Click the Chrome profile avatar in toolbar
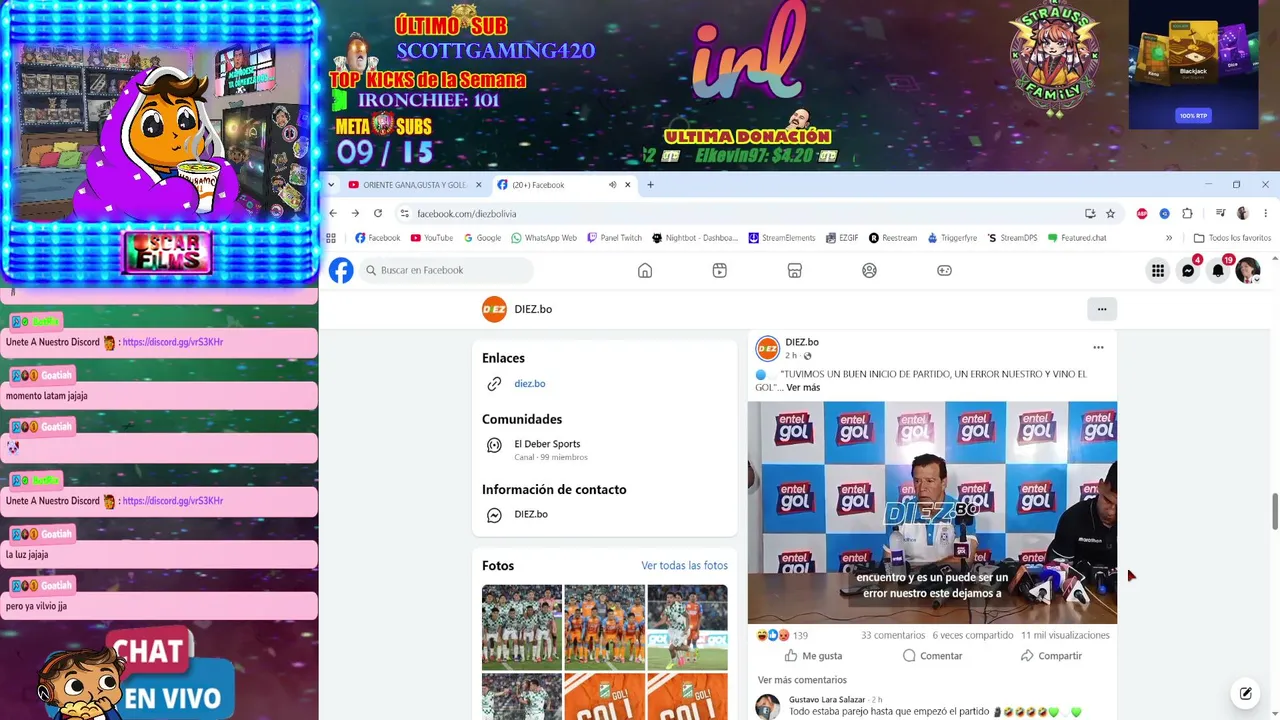This screenshot has height=720, width=1280. point(1243,213)
